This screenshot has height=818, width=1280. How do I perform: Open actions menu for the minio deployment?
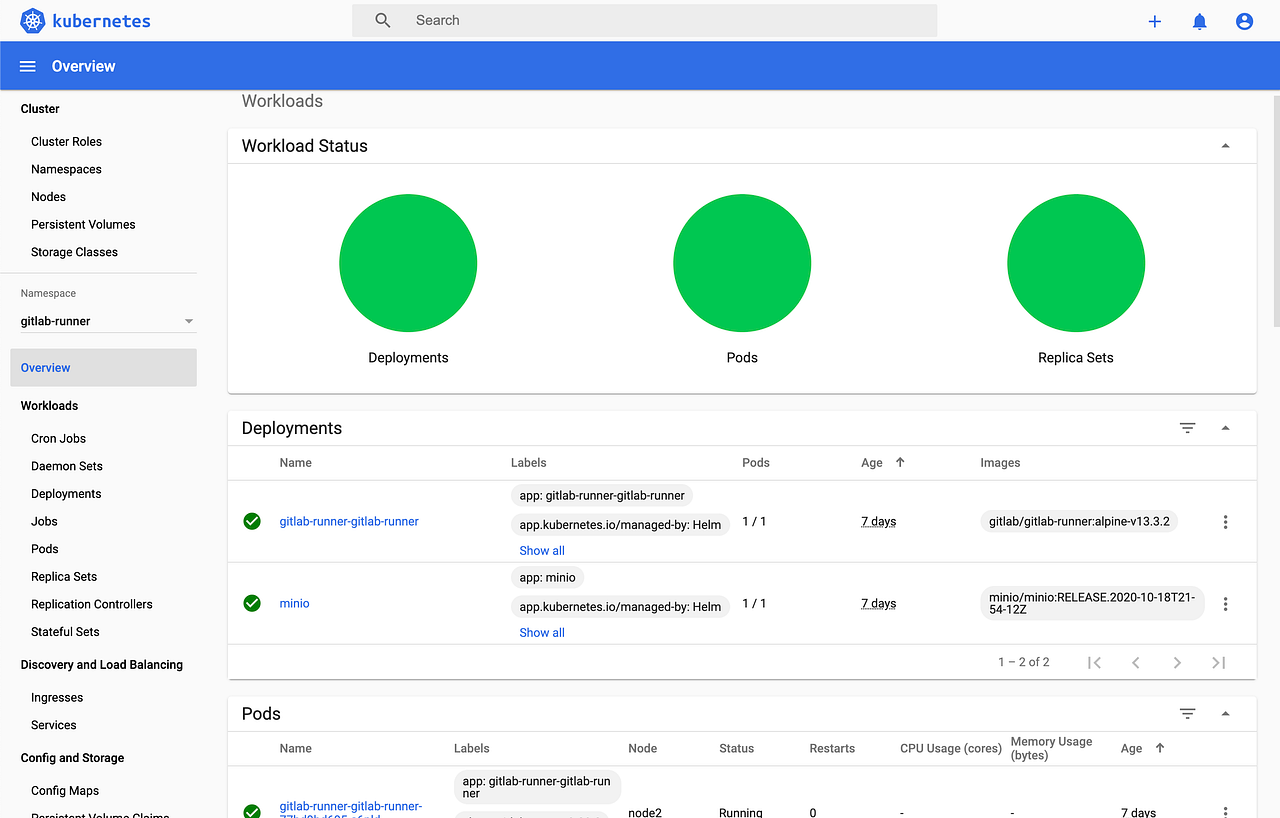[x=1225, y=603]
